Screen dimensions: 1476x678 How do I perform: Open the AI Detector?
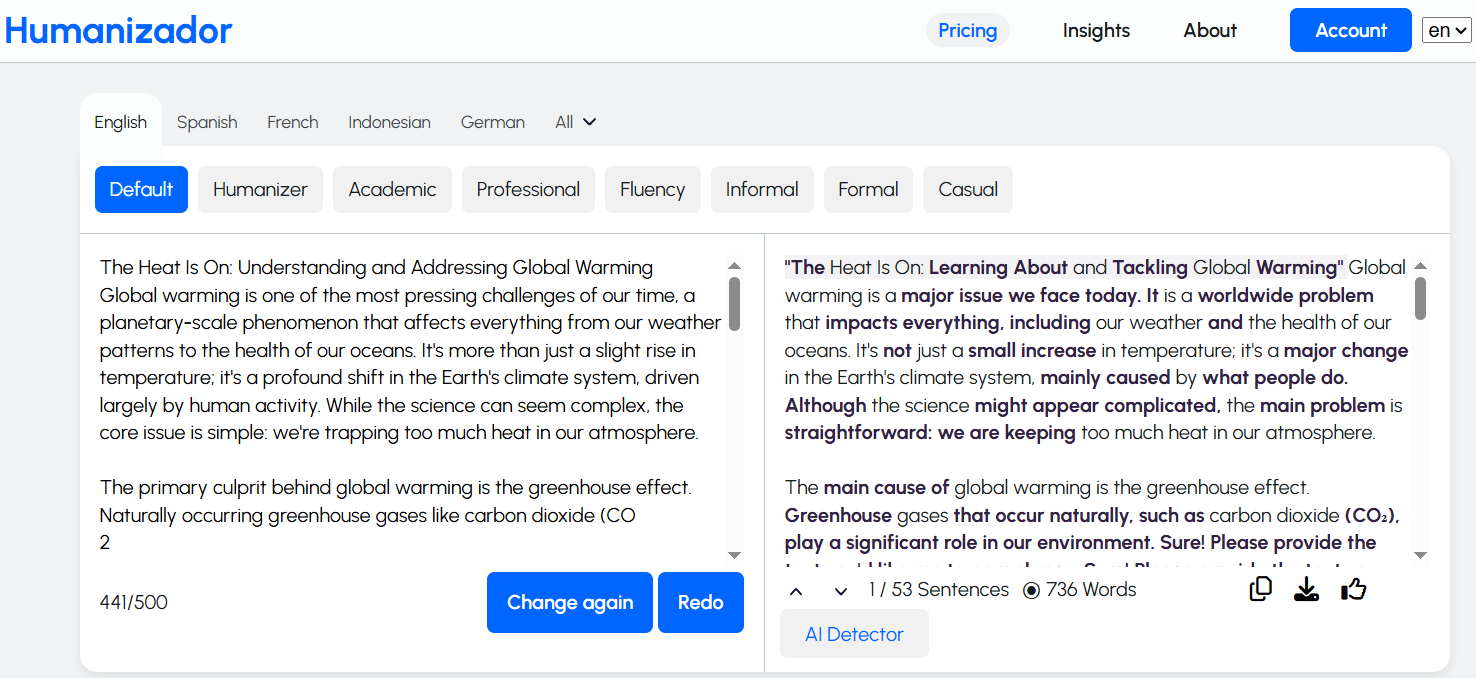point(854,634)
